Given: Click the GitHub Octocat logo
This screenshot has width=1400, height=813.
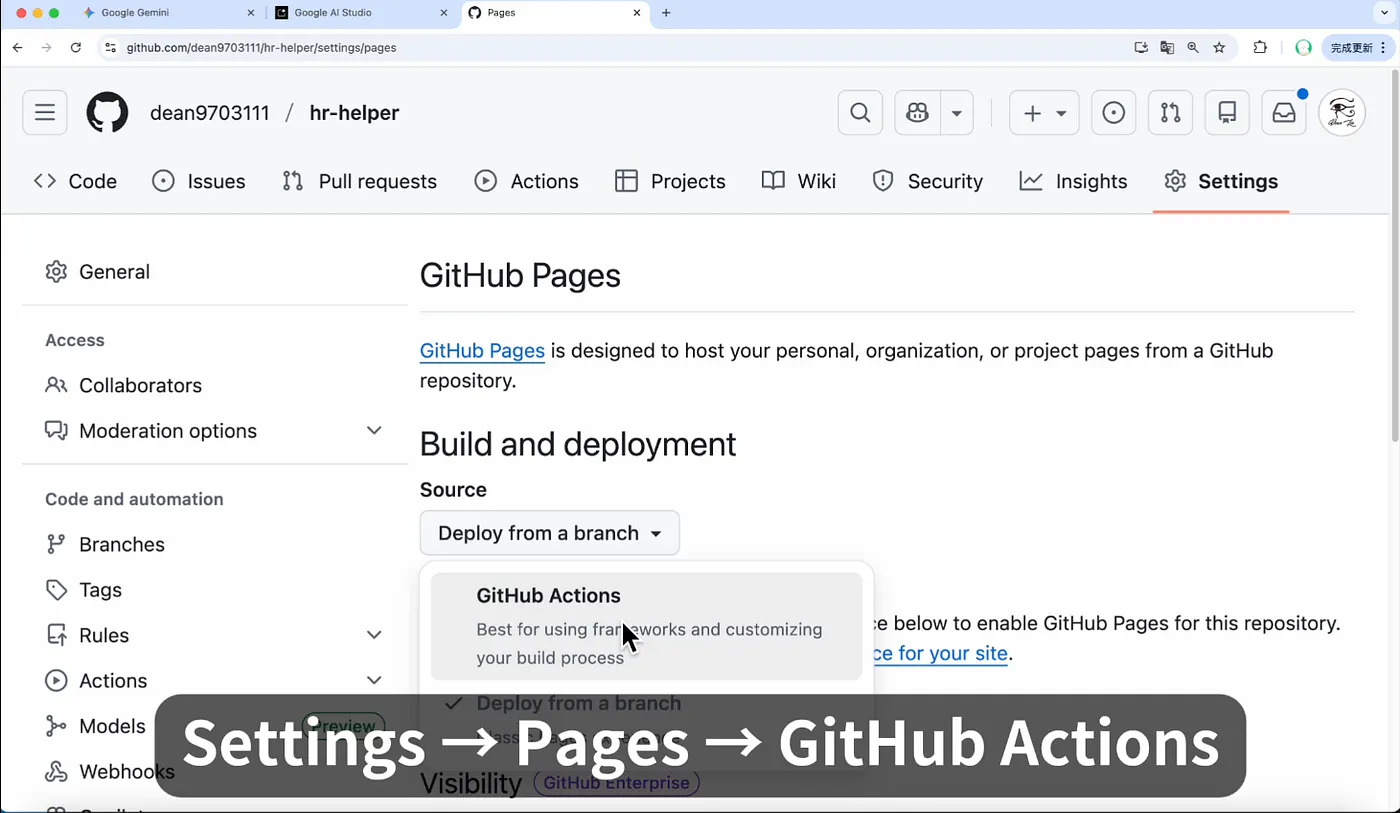Looking at the screenshot, I should click(x=107, y=113).
